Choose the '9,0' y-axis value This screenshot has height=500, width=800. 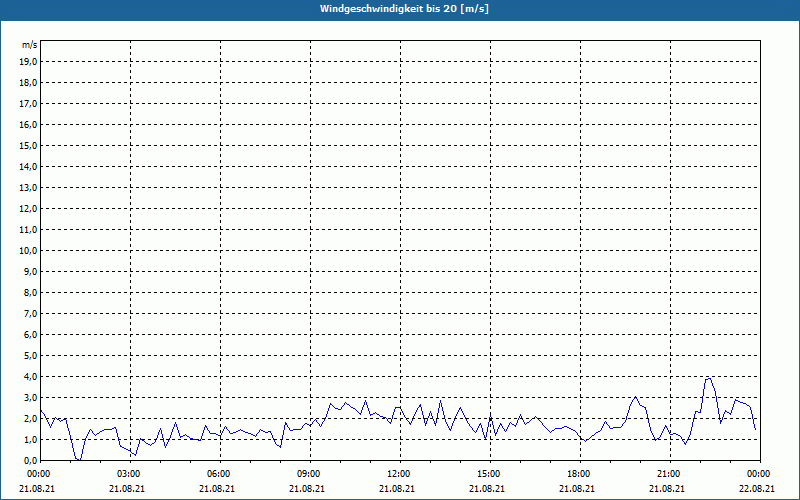pyautogui.click(x=31, y=271)
